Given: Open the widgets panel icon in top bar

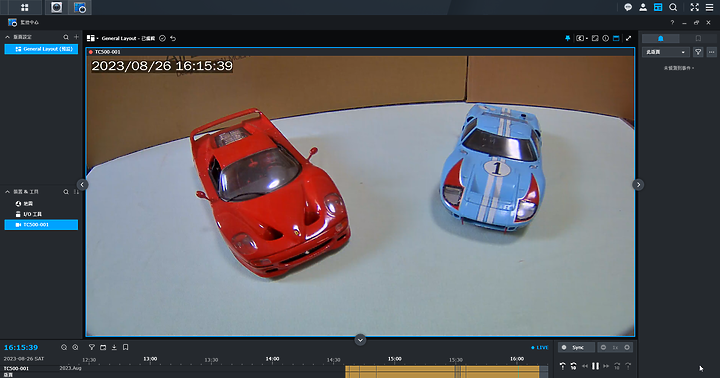Looking at the screenshot, I should point(658,7).
